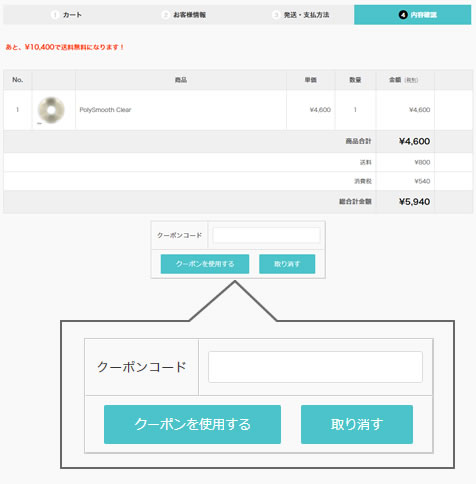Image resolution: width=476 pixels, height=484 pixels.
Task: Click step number 1 circle icon
Action: click(55, 15)
